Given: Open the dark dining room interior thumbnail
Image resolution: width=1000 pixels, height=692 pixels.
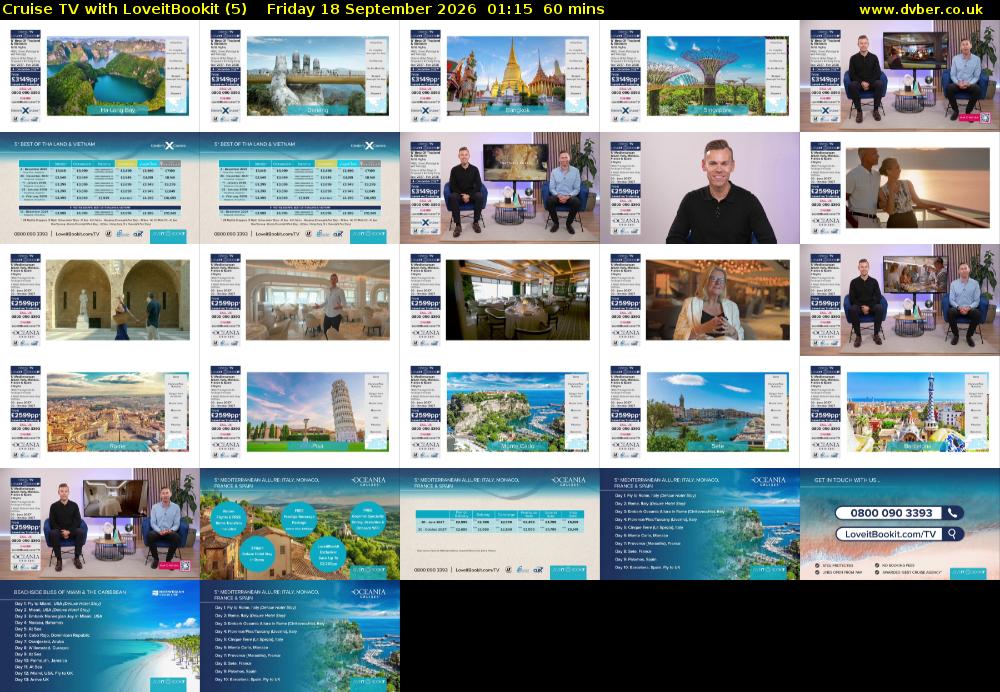Looking at the screenshot, I should click(499, 300).
